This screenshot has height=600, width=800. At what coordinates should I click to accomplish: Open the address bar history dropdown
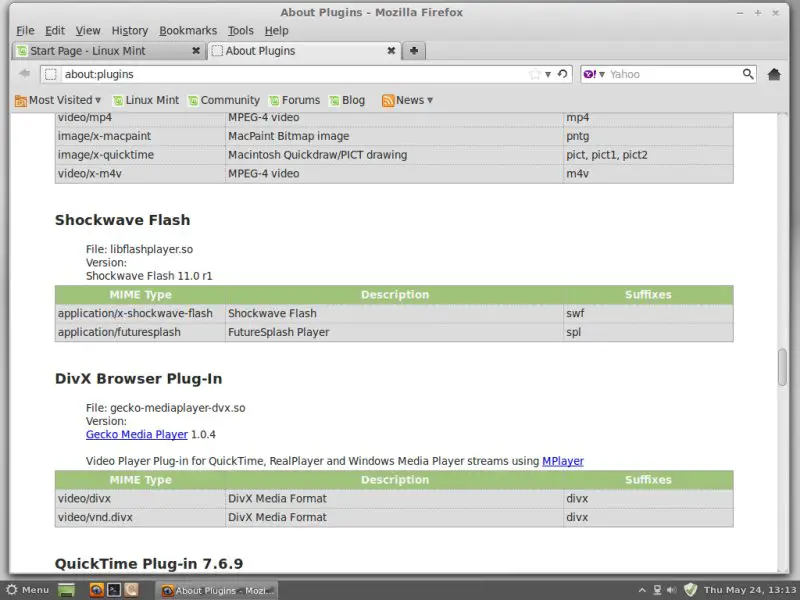[548, 74]
